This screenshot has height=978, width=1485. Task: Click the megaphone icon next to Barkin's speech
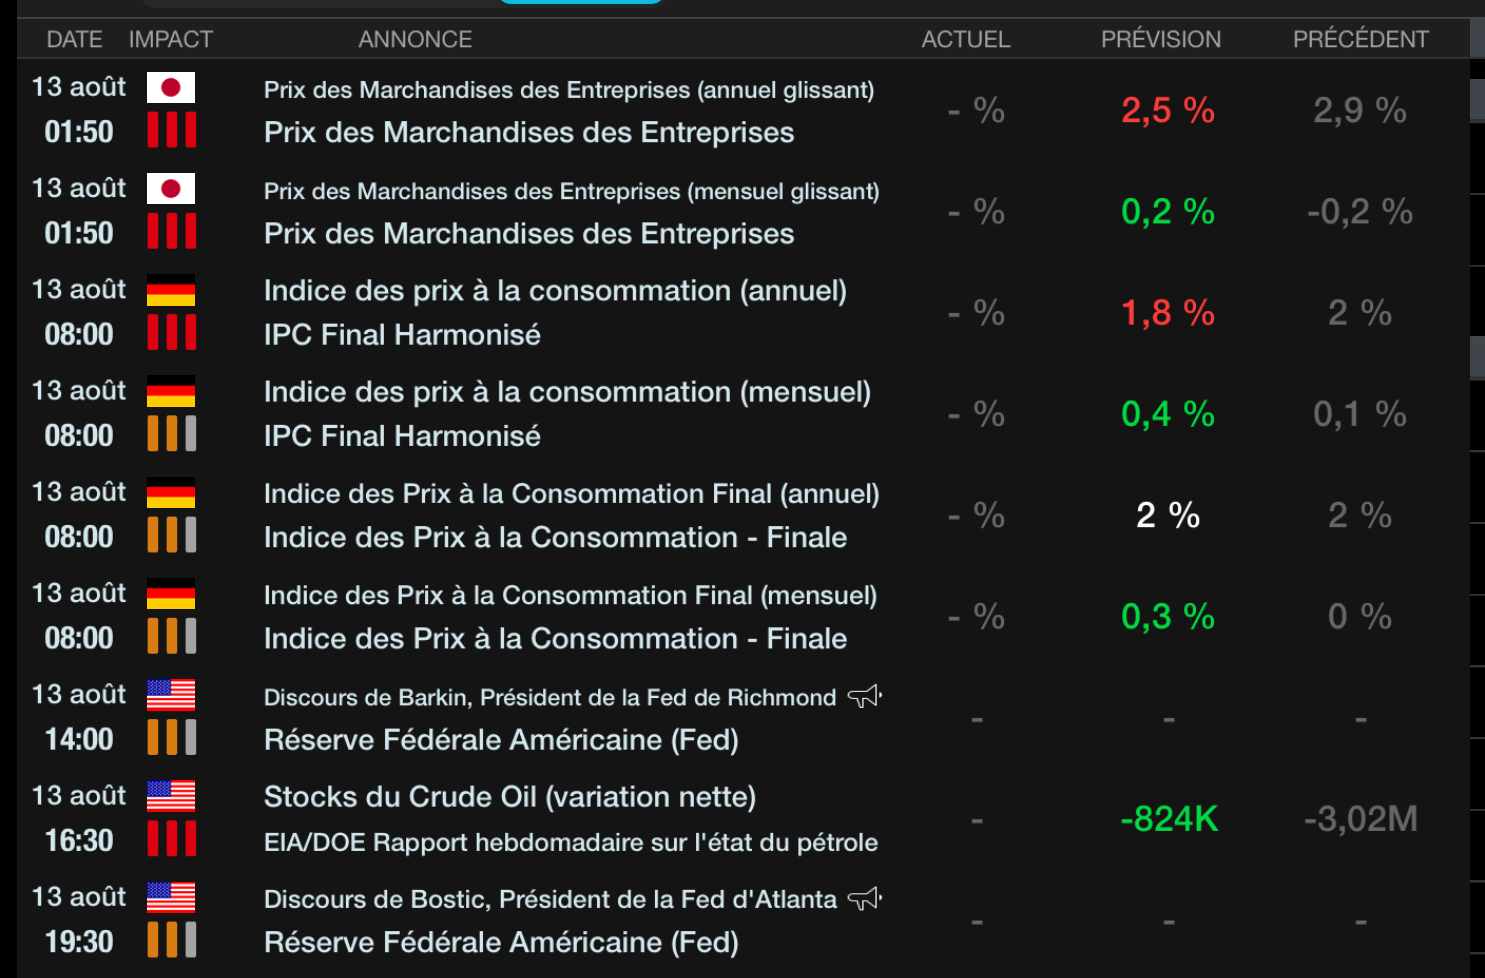(x=865, y=696)
